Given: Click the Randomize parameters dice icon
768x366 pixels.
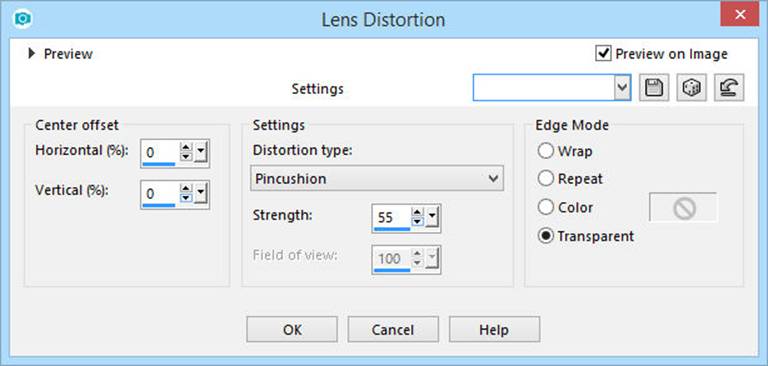Looking at the screenshot, I should point(692,88).
